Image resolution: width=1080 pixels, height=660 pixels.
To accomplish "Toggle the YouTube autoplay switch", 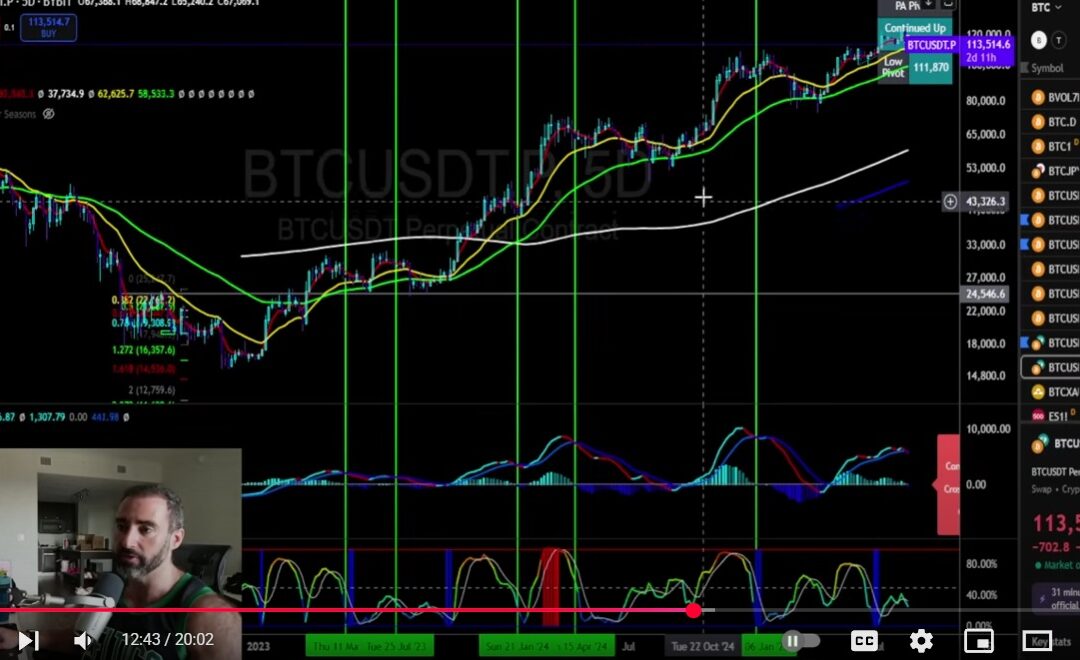I will tap(800, 641).
